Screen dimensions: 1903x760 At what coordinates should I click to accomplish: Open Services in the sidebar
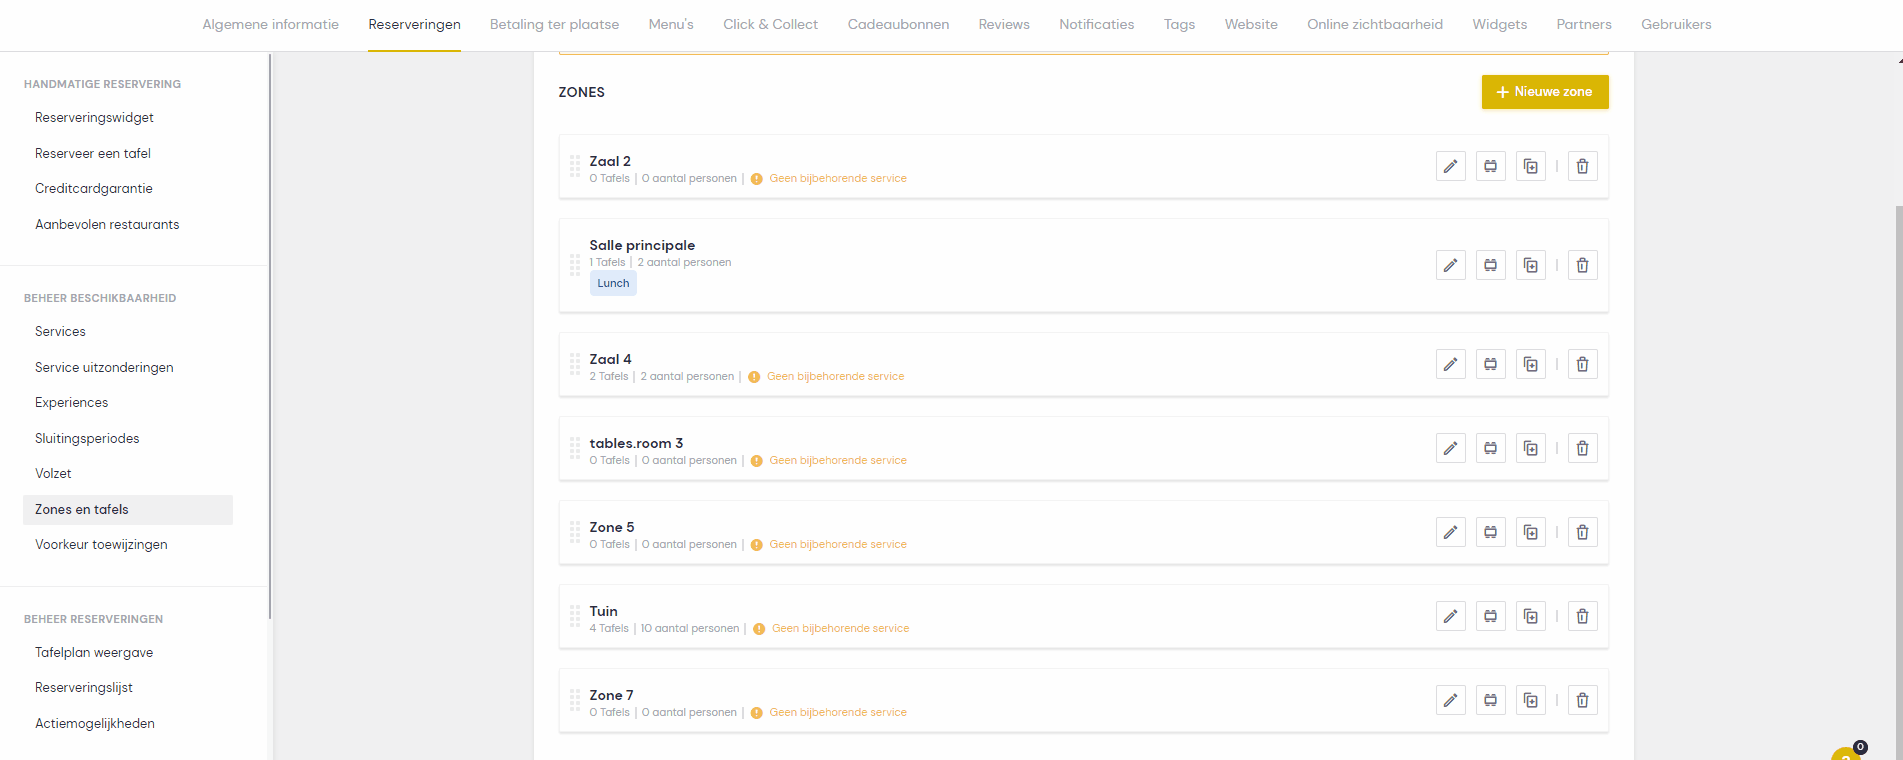pos(60,331)
